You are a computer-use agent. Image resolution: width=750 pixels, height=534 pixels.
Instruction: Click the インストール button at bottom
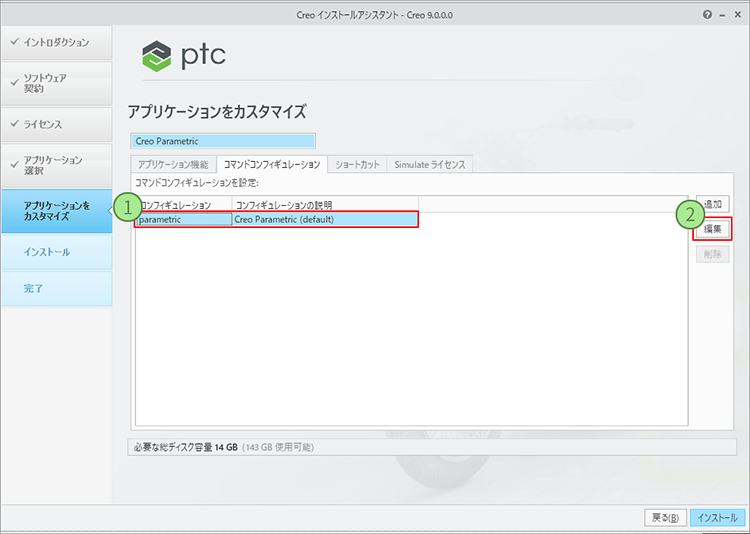pyautogui.click(x=717, y=518)
